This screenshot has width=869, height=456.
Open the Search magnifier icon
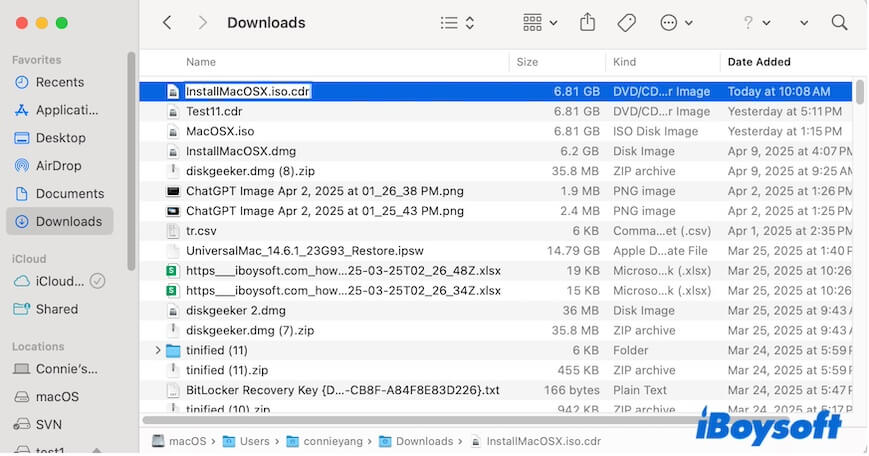(840, 23)
